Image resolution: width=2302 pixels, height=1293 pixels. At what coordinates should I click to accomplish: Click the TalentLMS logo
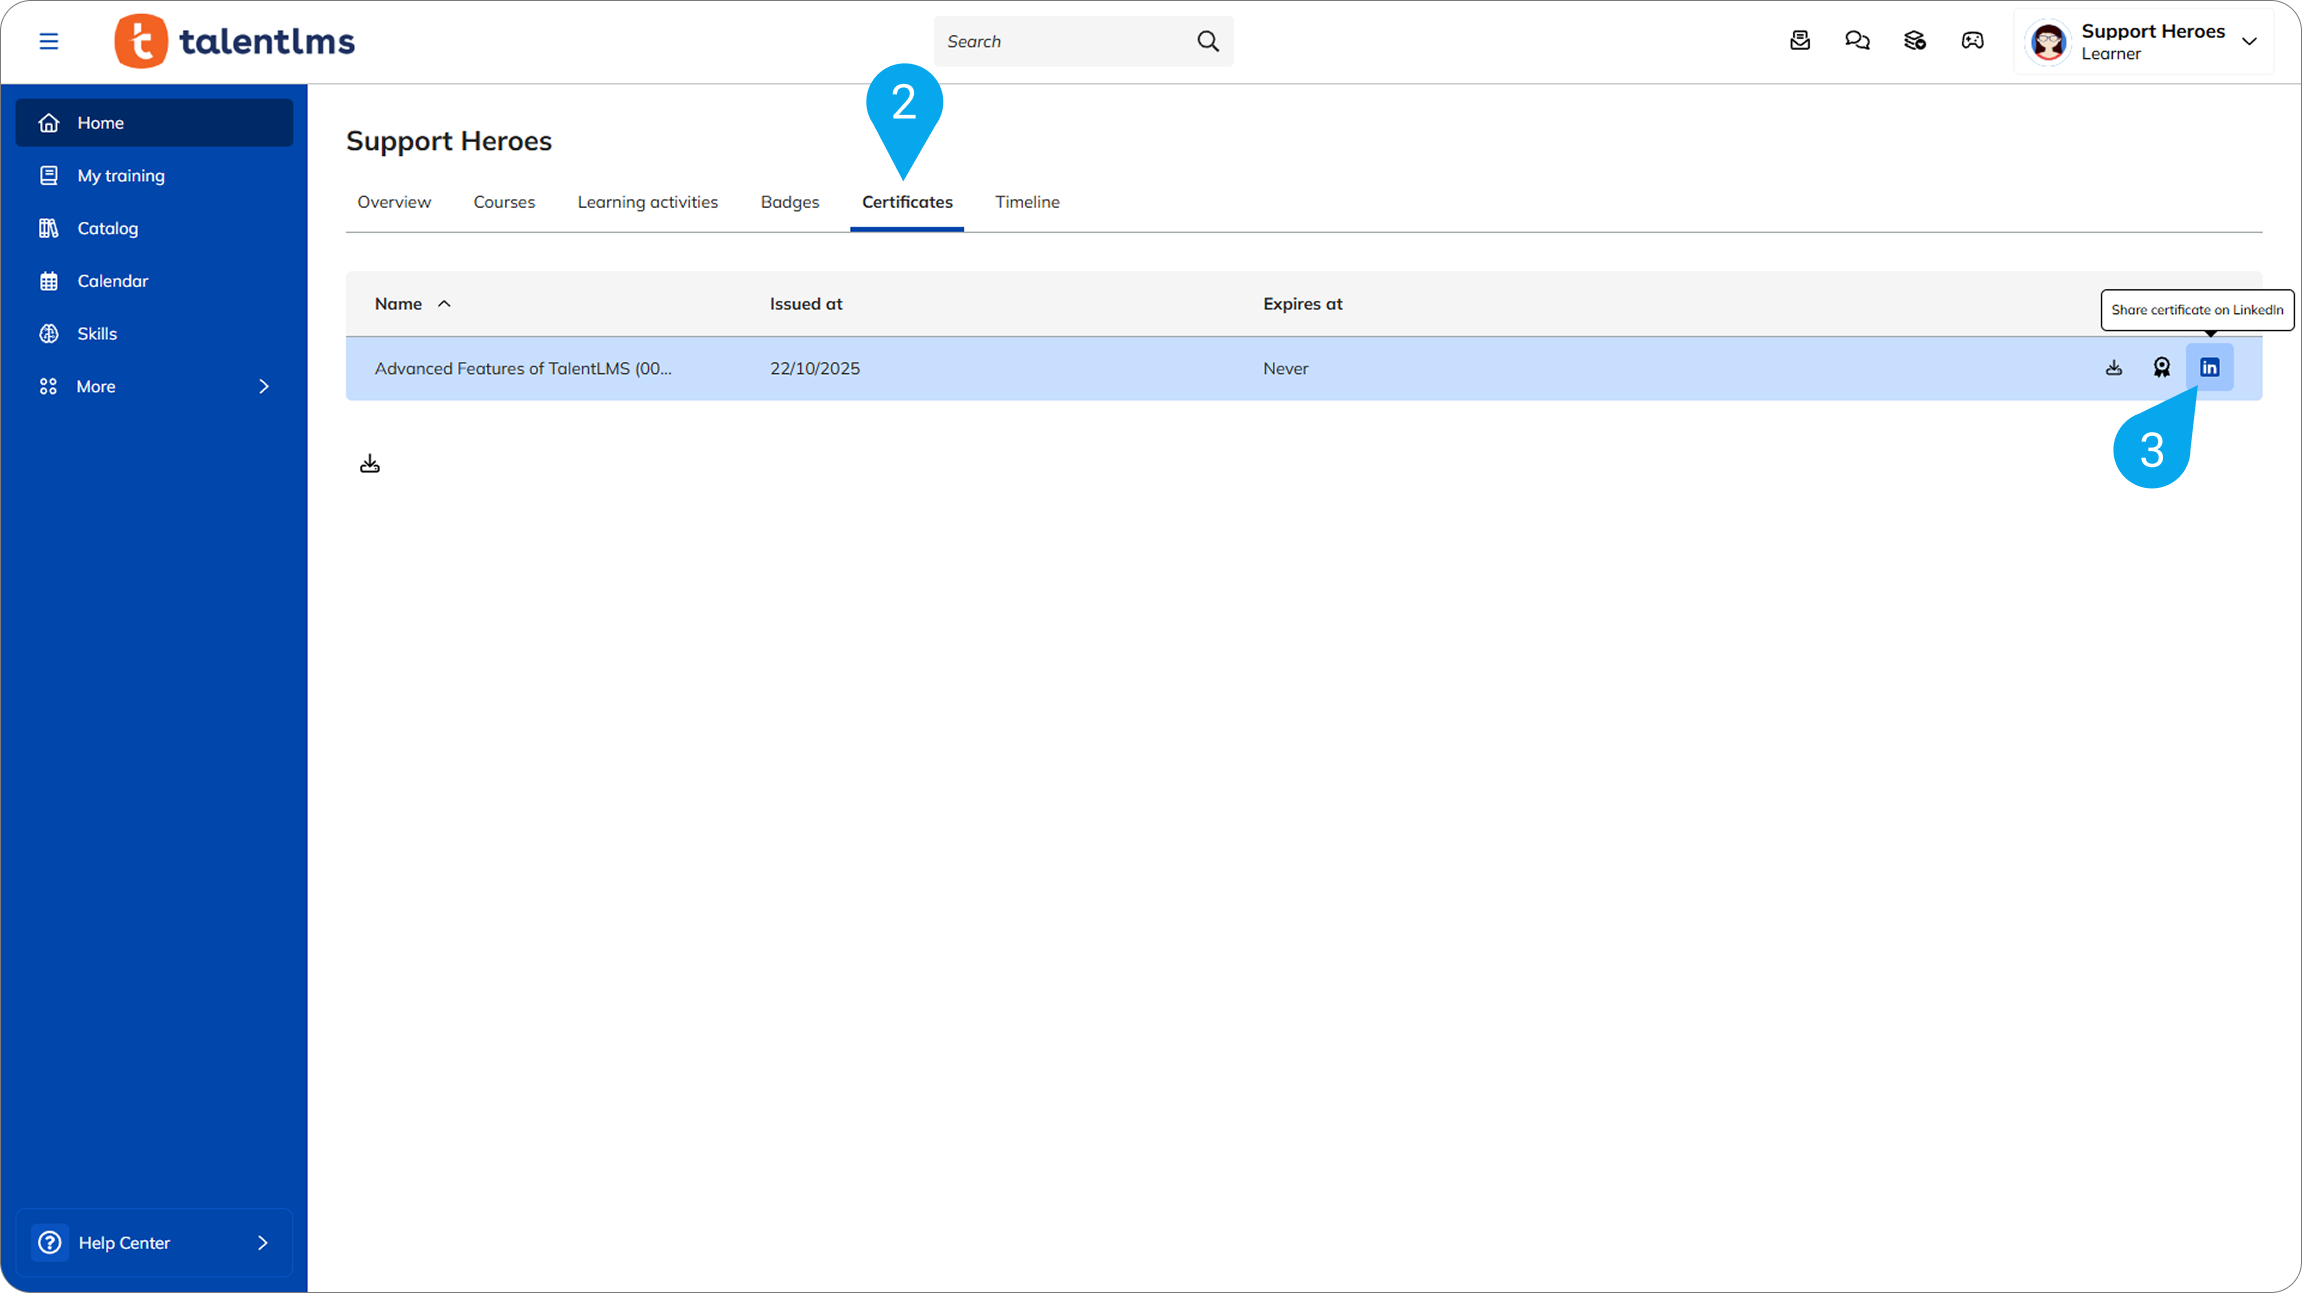[235, 41]
